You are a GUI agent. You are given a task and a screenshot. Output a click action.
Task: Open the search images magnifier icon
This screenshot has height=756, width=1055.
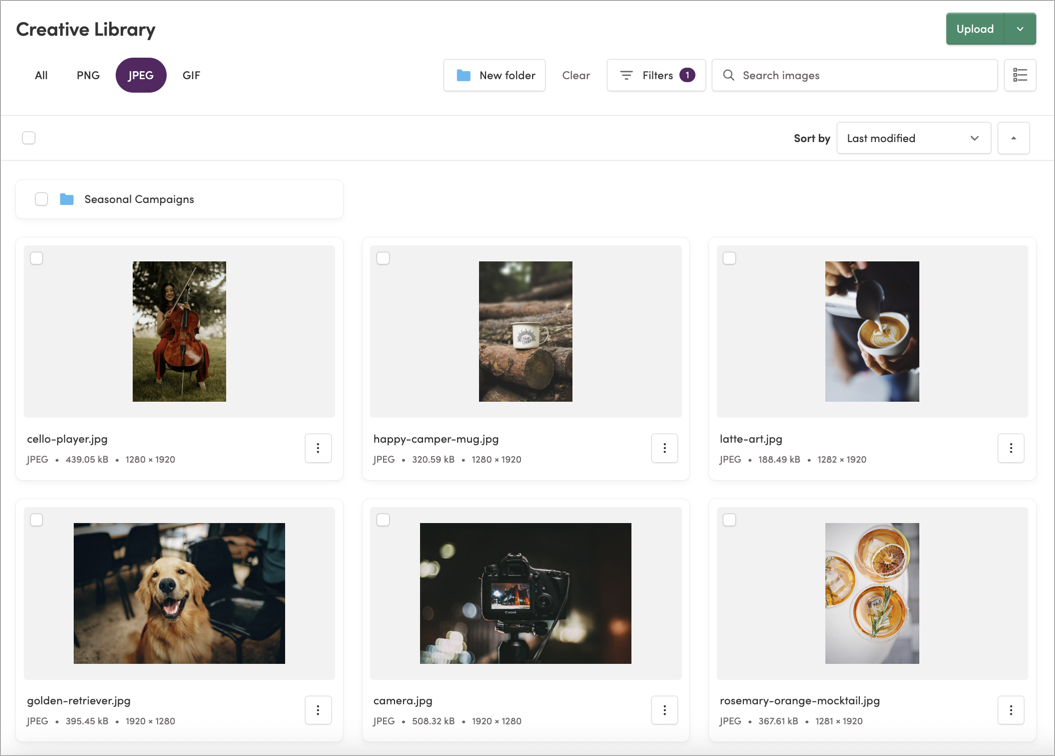pos(728,75)
